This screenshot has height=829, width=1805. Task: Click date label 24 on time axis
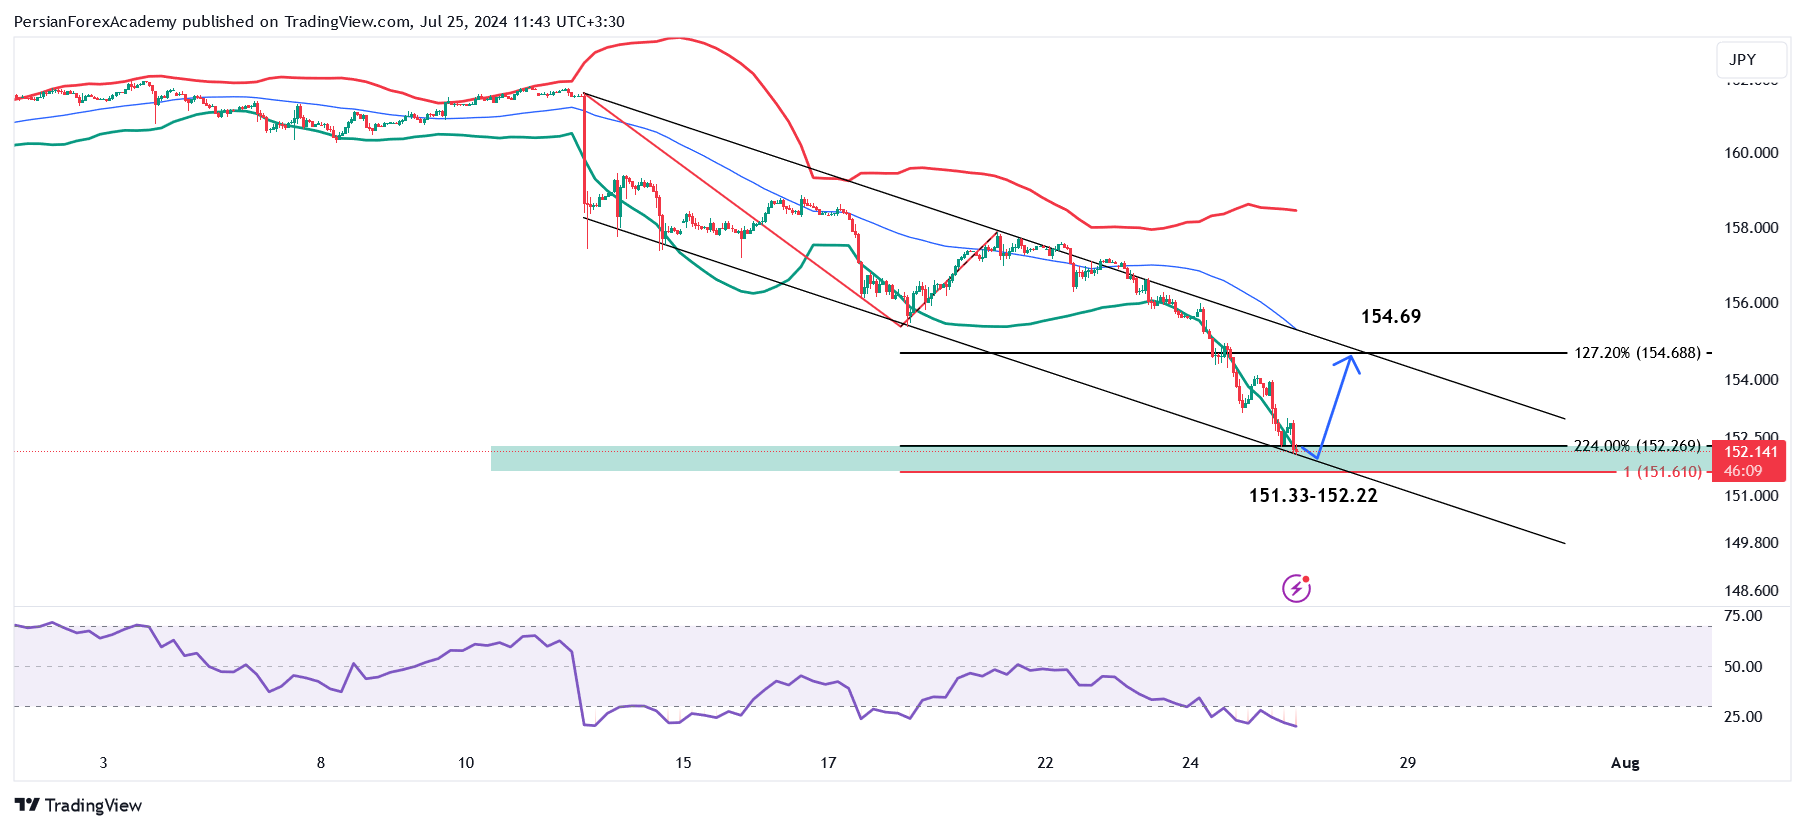click(1190, 763)
